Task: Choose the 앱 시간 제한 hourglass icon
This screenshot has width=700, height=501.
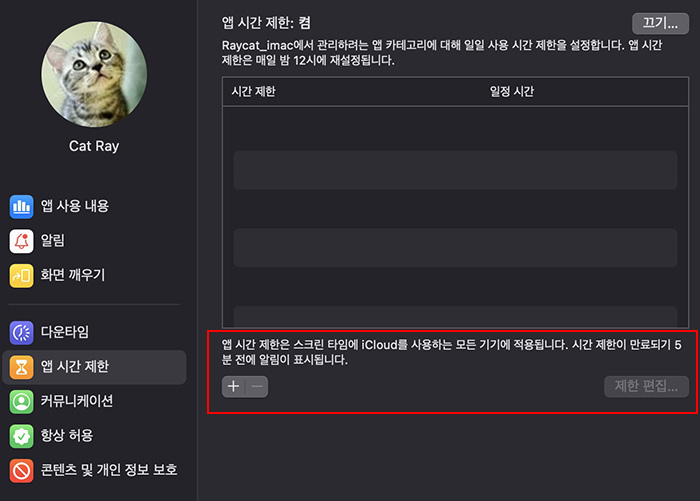Action: point(21,367)
